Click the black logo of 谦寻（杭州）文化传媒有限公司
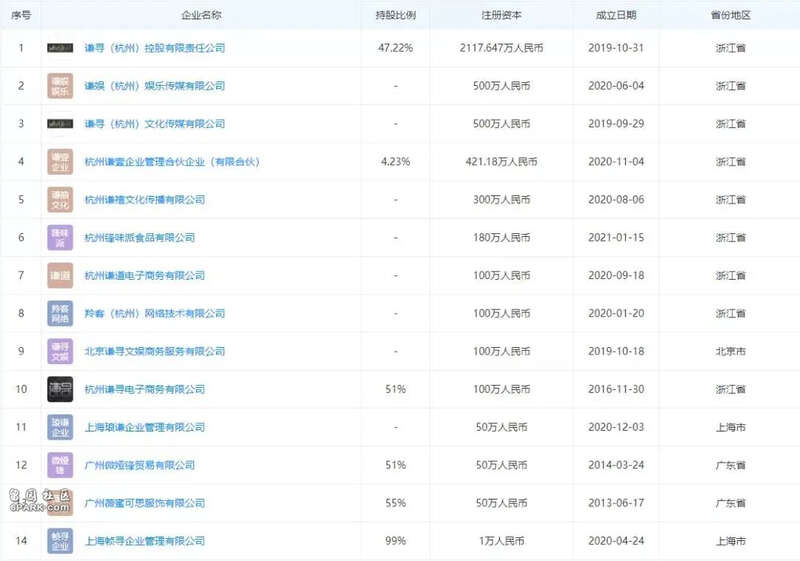Screen dimensions: 800x561 pyautogui.click(x=60, y=123)
